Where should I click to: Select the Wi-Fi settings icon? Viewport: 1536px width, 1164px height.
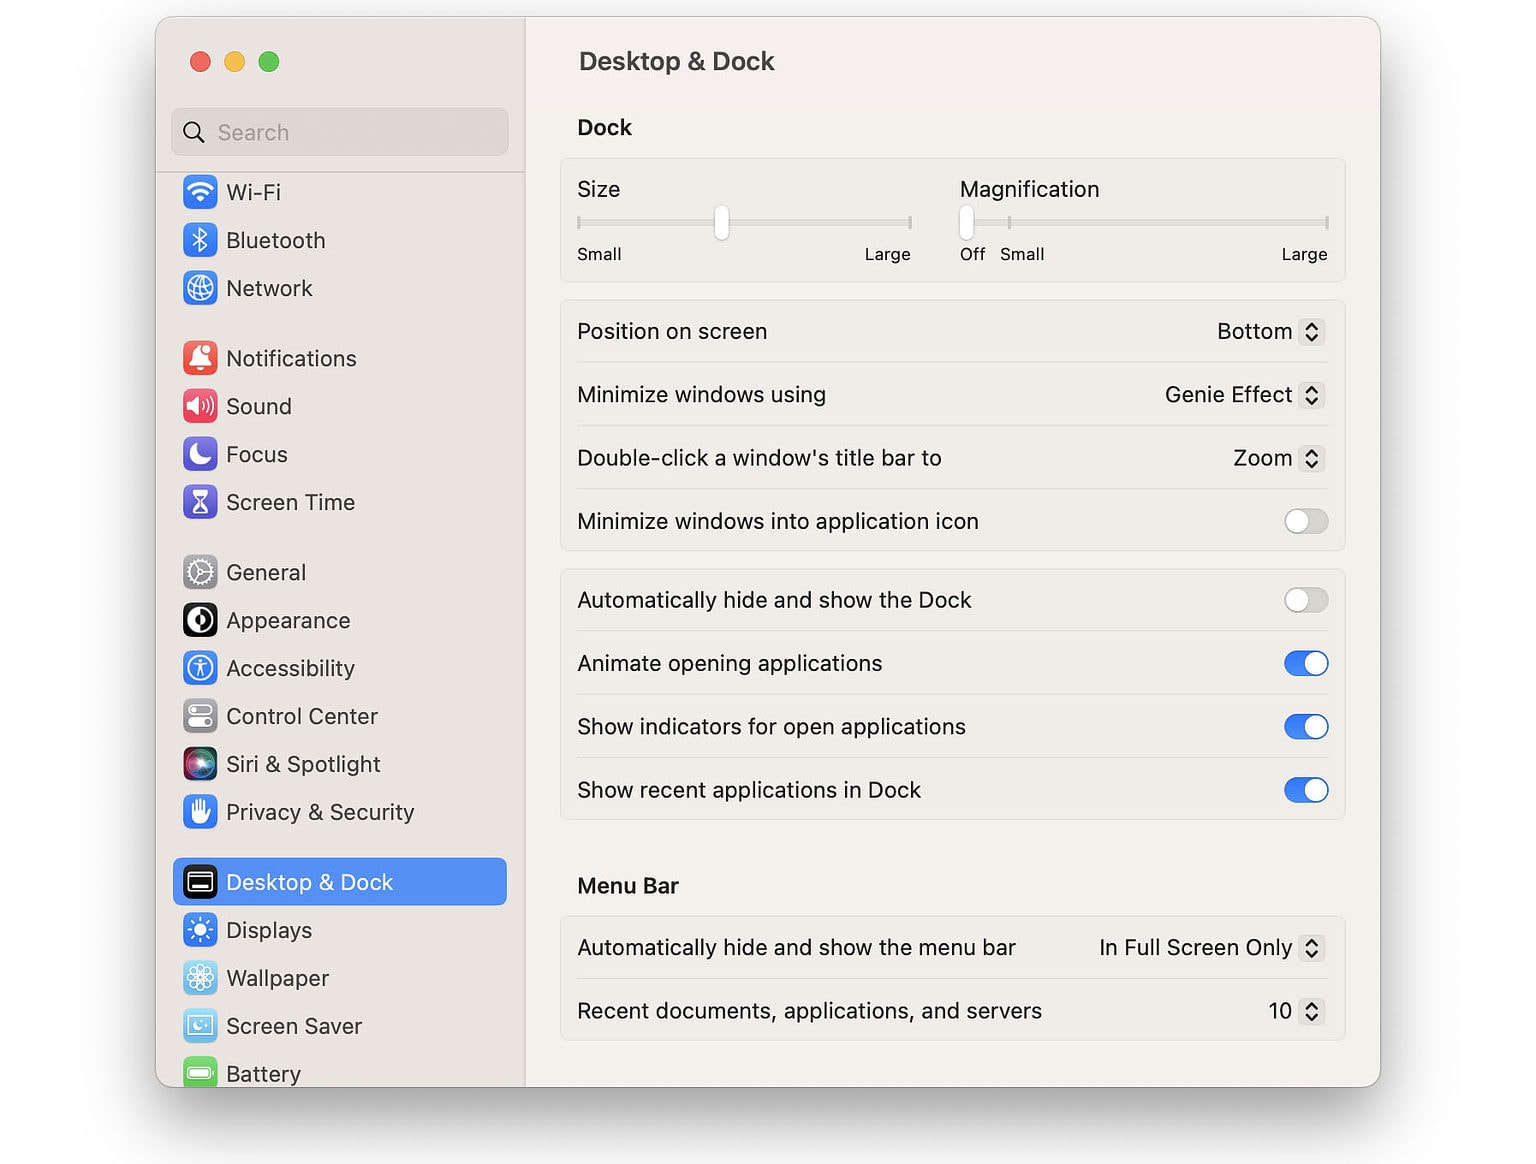point(200,192)
